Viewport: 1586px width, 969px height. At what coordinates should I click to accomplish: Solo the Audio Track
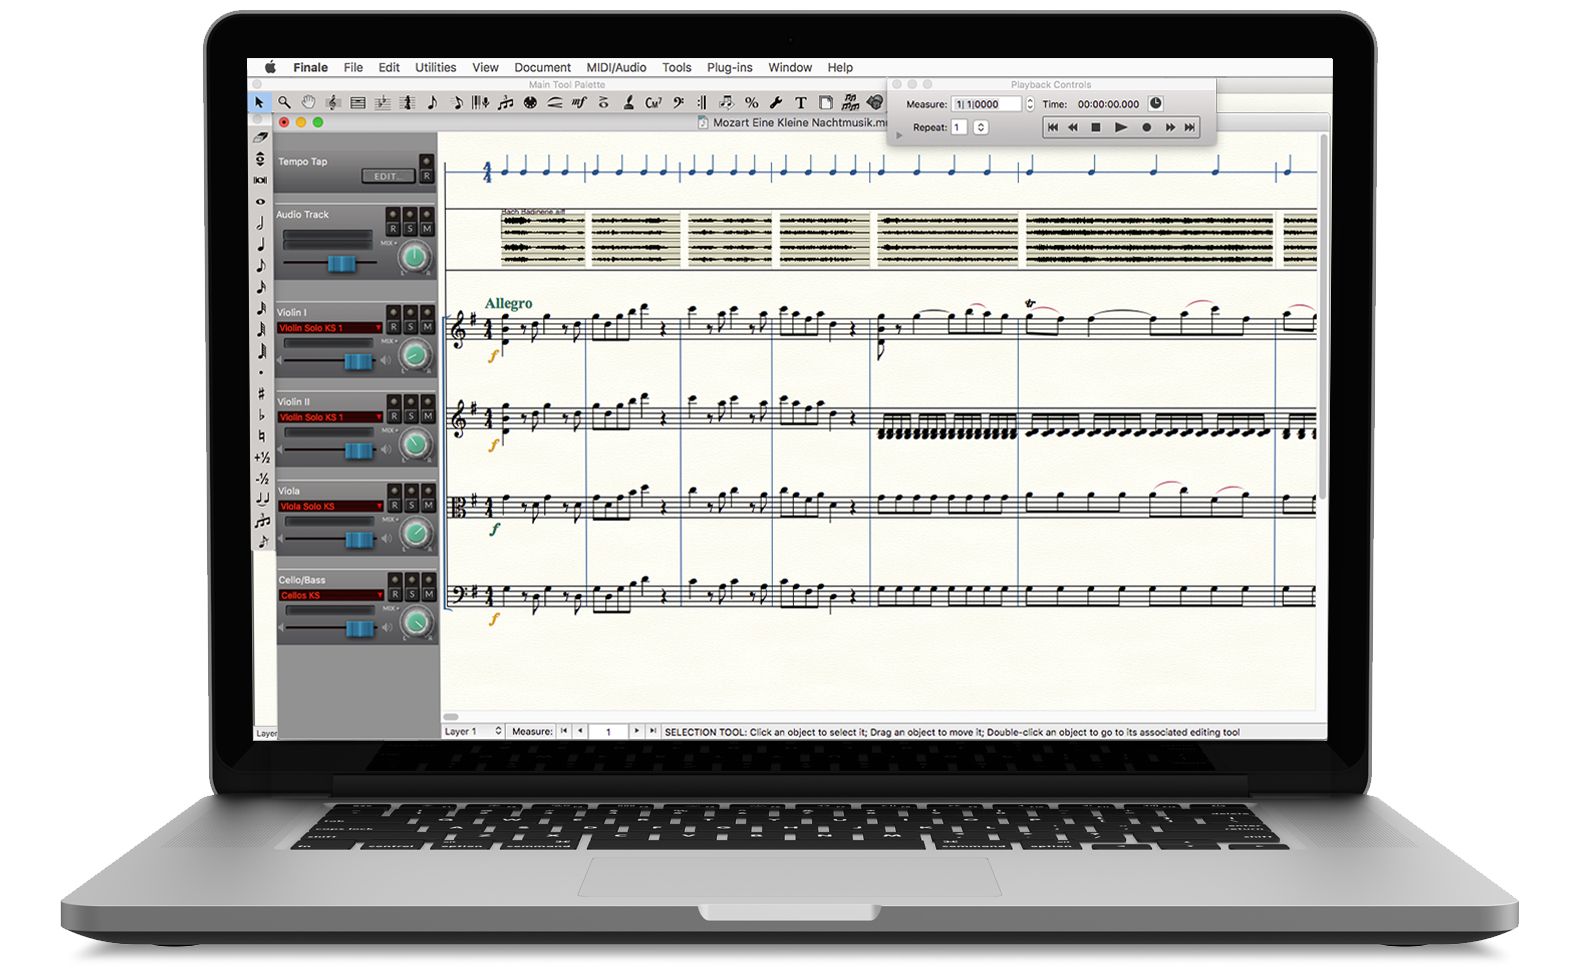(x=410, y=229)
